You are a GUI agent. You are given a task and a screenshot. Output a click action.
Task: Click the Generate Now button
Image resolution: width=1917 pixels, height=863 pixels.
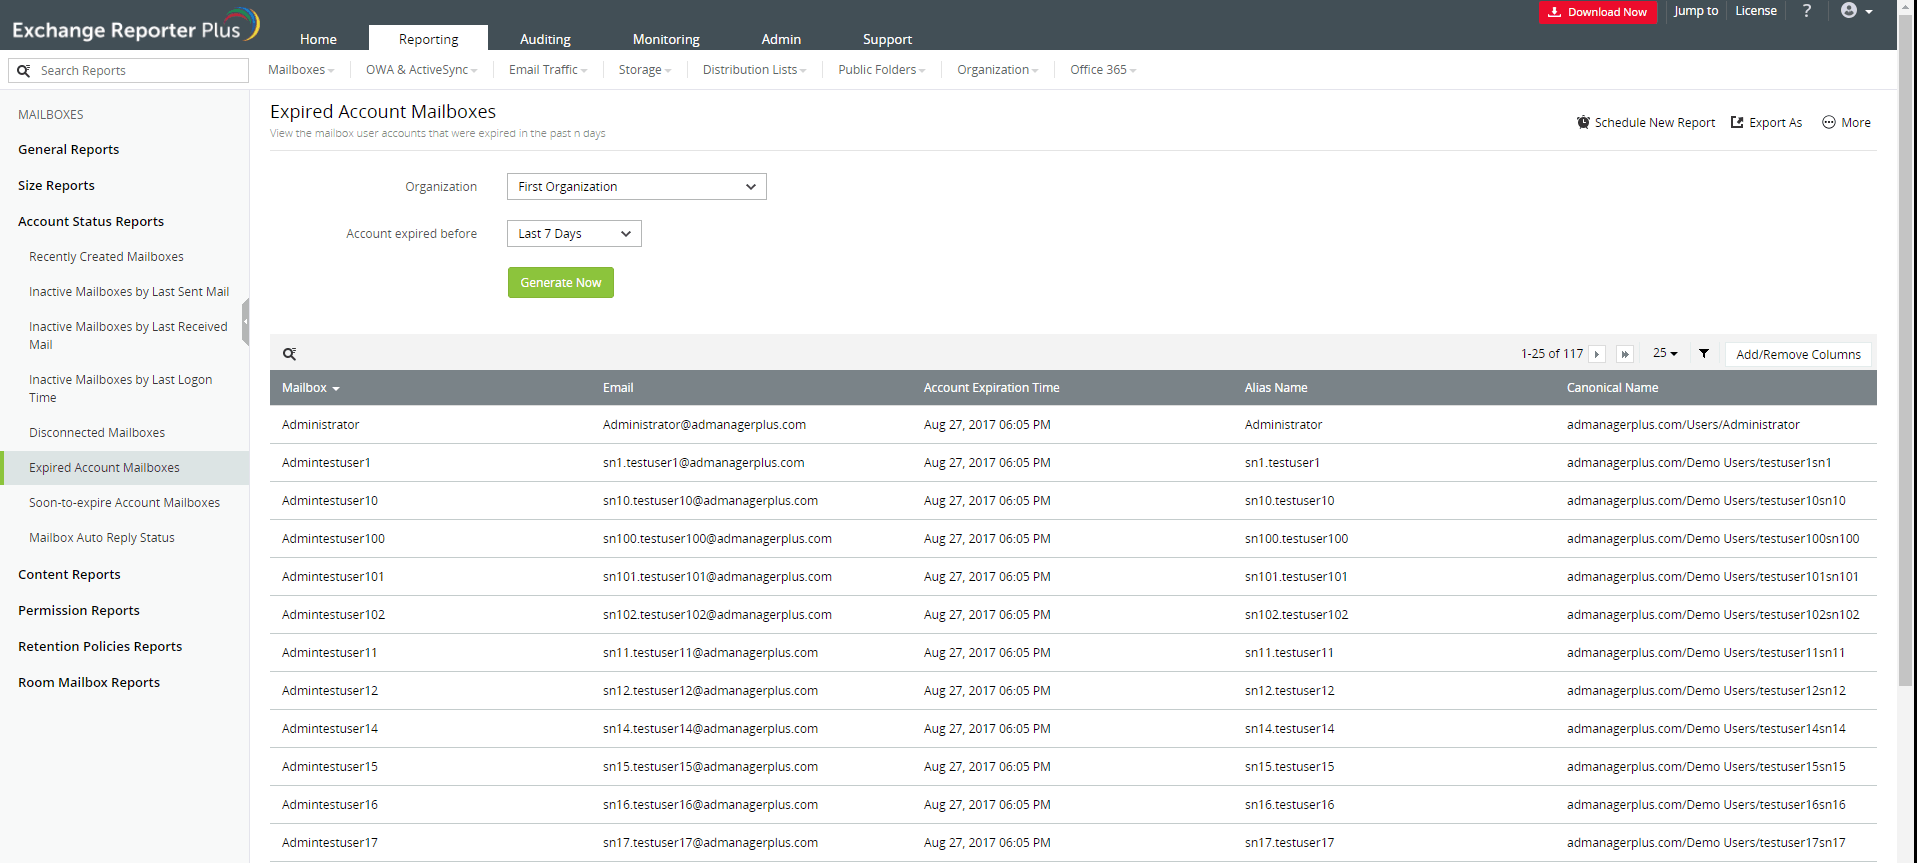[561, 283]
